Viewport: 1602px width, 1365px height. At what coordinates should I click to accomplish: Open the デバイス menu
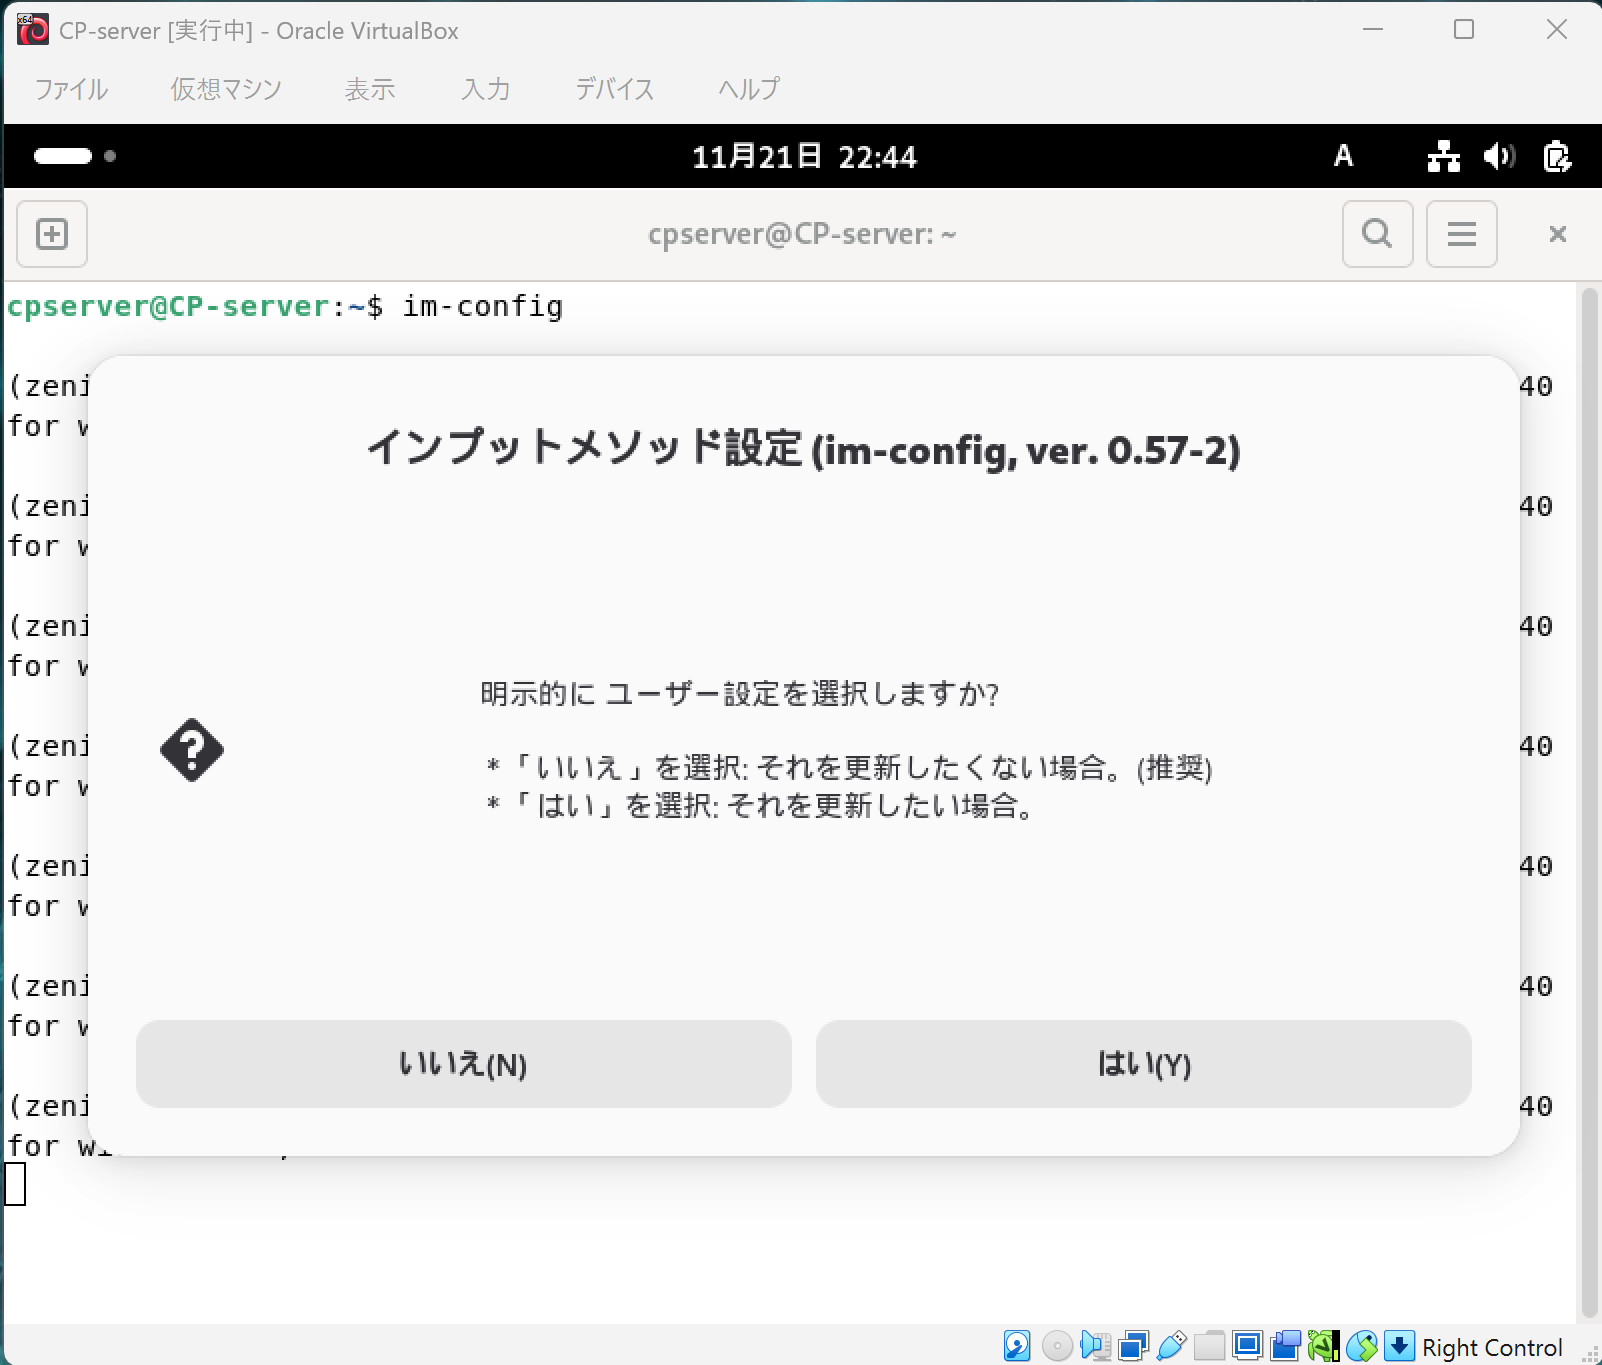[614, 89]
